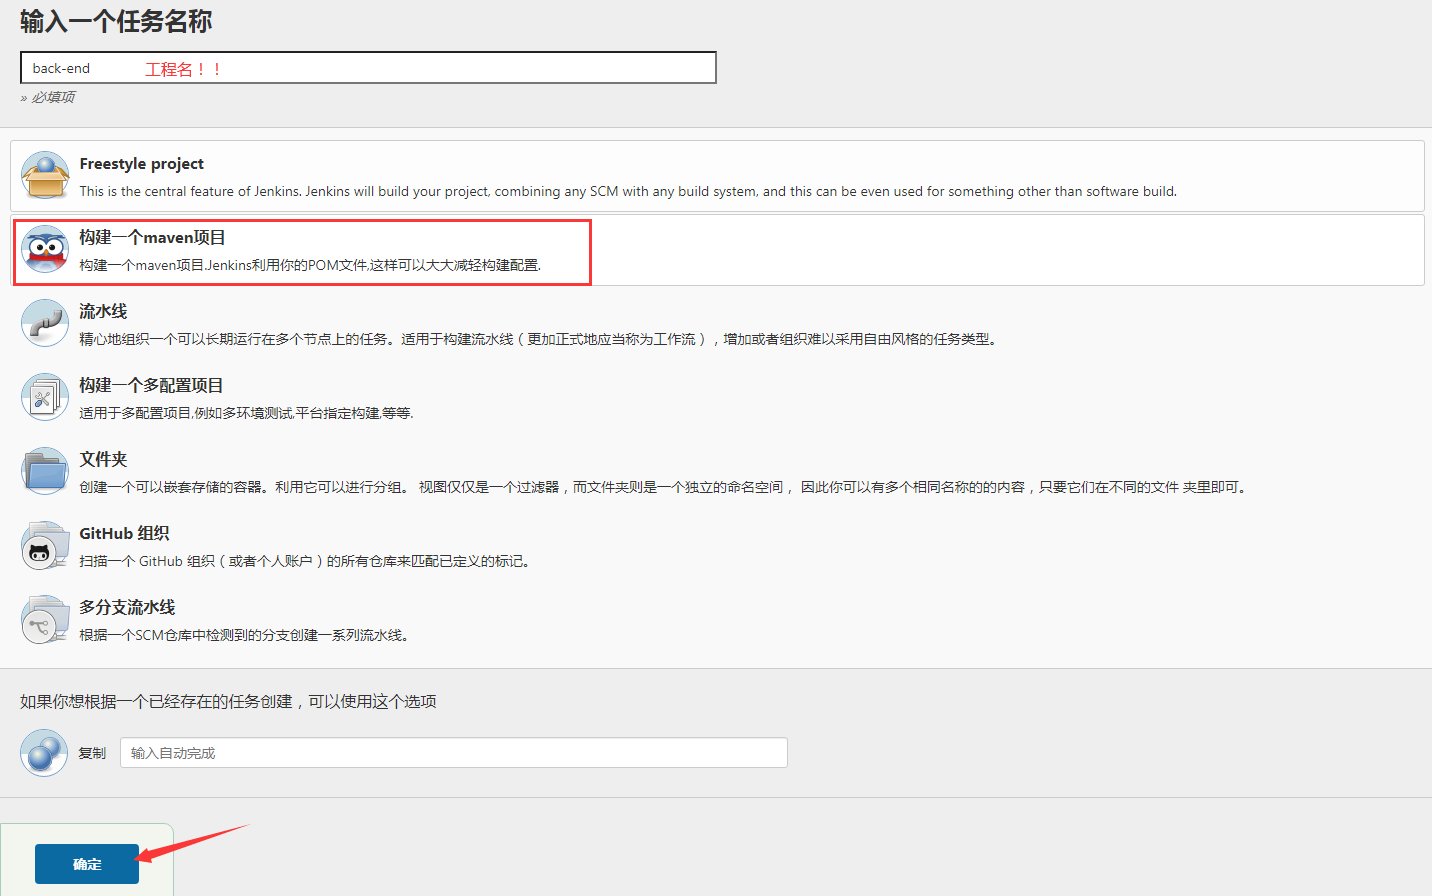
Task: Click the task name field containing back-end
Action: click(368, 68)
